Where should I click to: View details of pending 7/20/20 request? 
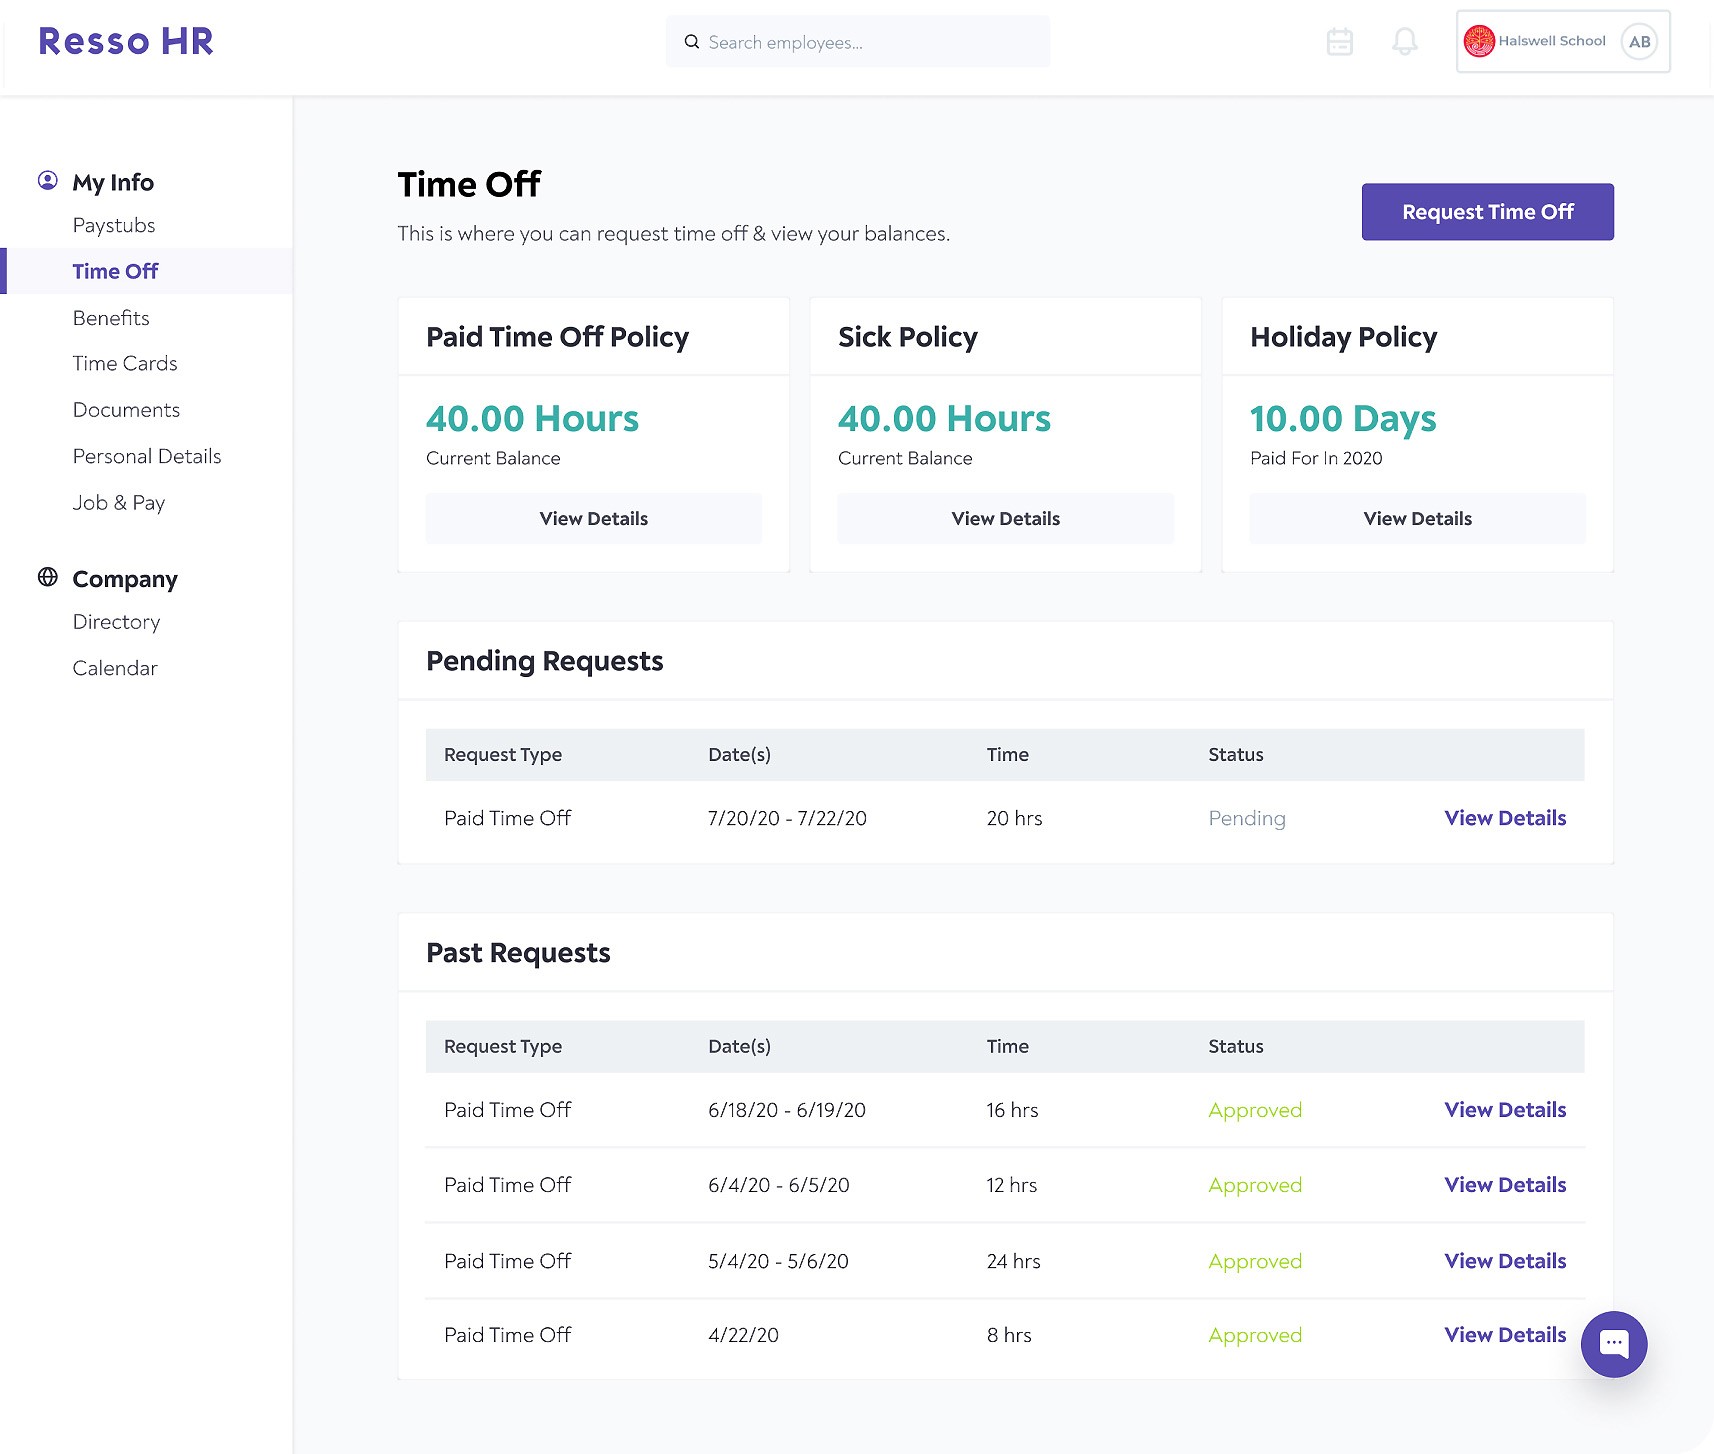[x=1505, y=818]
